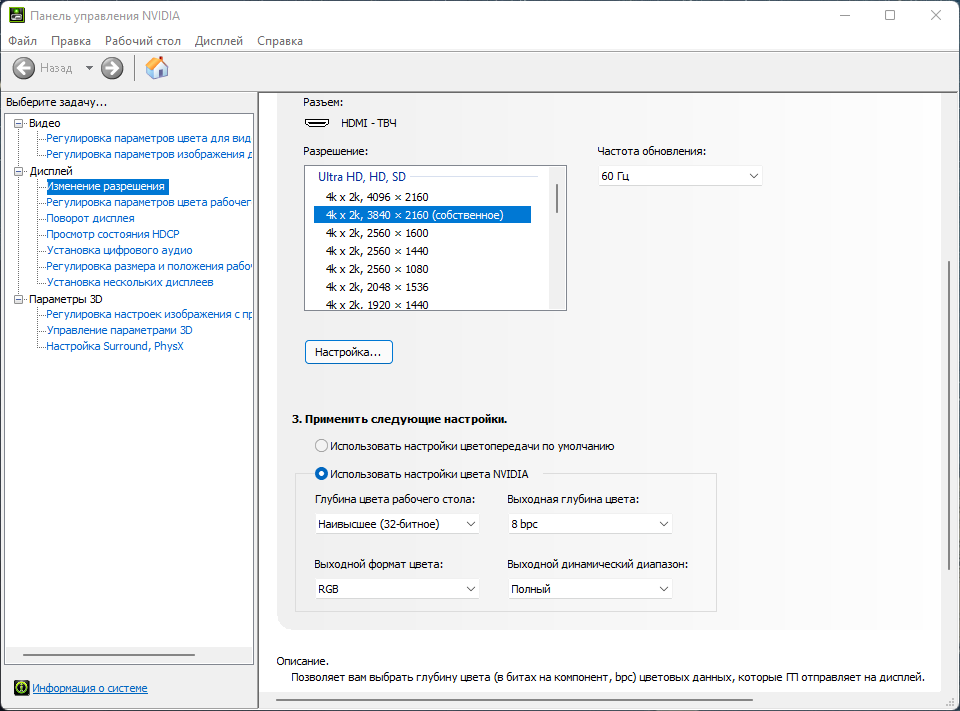
Task: Click the Настройка... button
Action: [x=349, y=352]
